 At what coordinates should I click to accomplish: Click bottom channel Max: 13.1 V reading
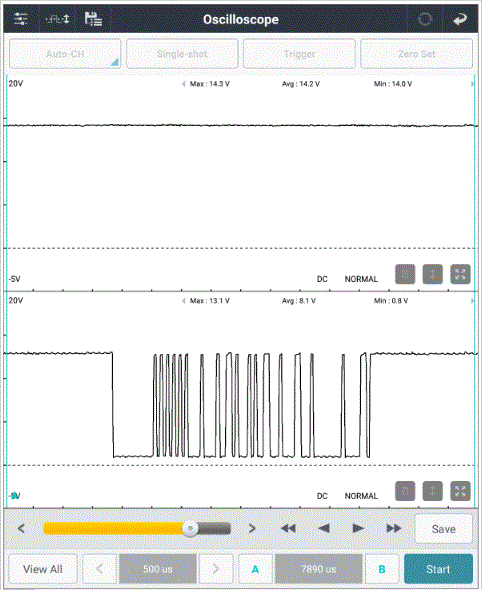(210, 301)
